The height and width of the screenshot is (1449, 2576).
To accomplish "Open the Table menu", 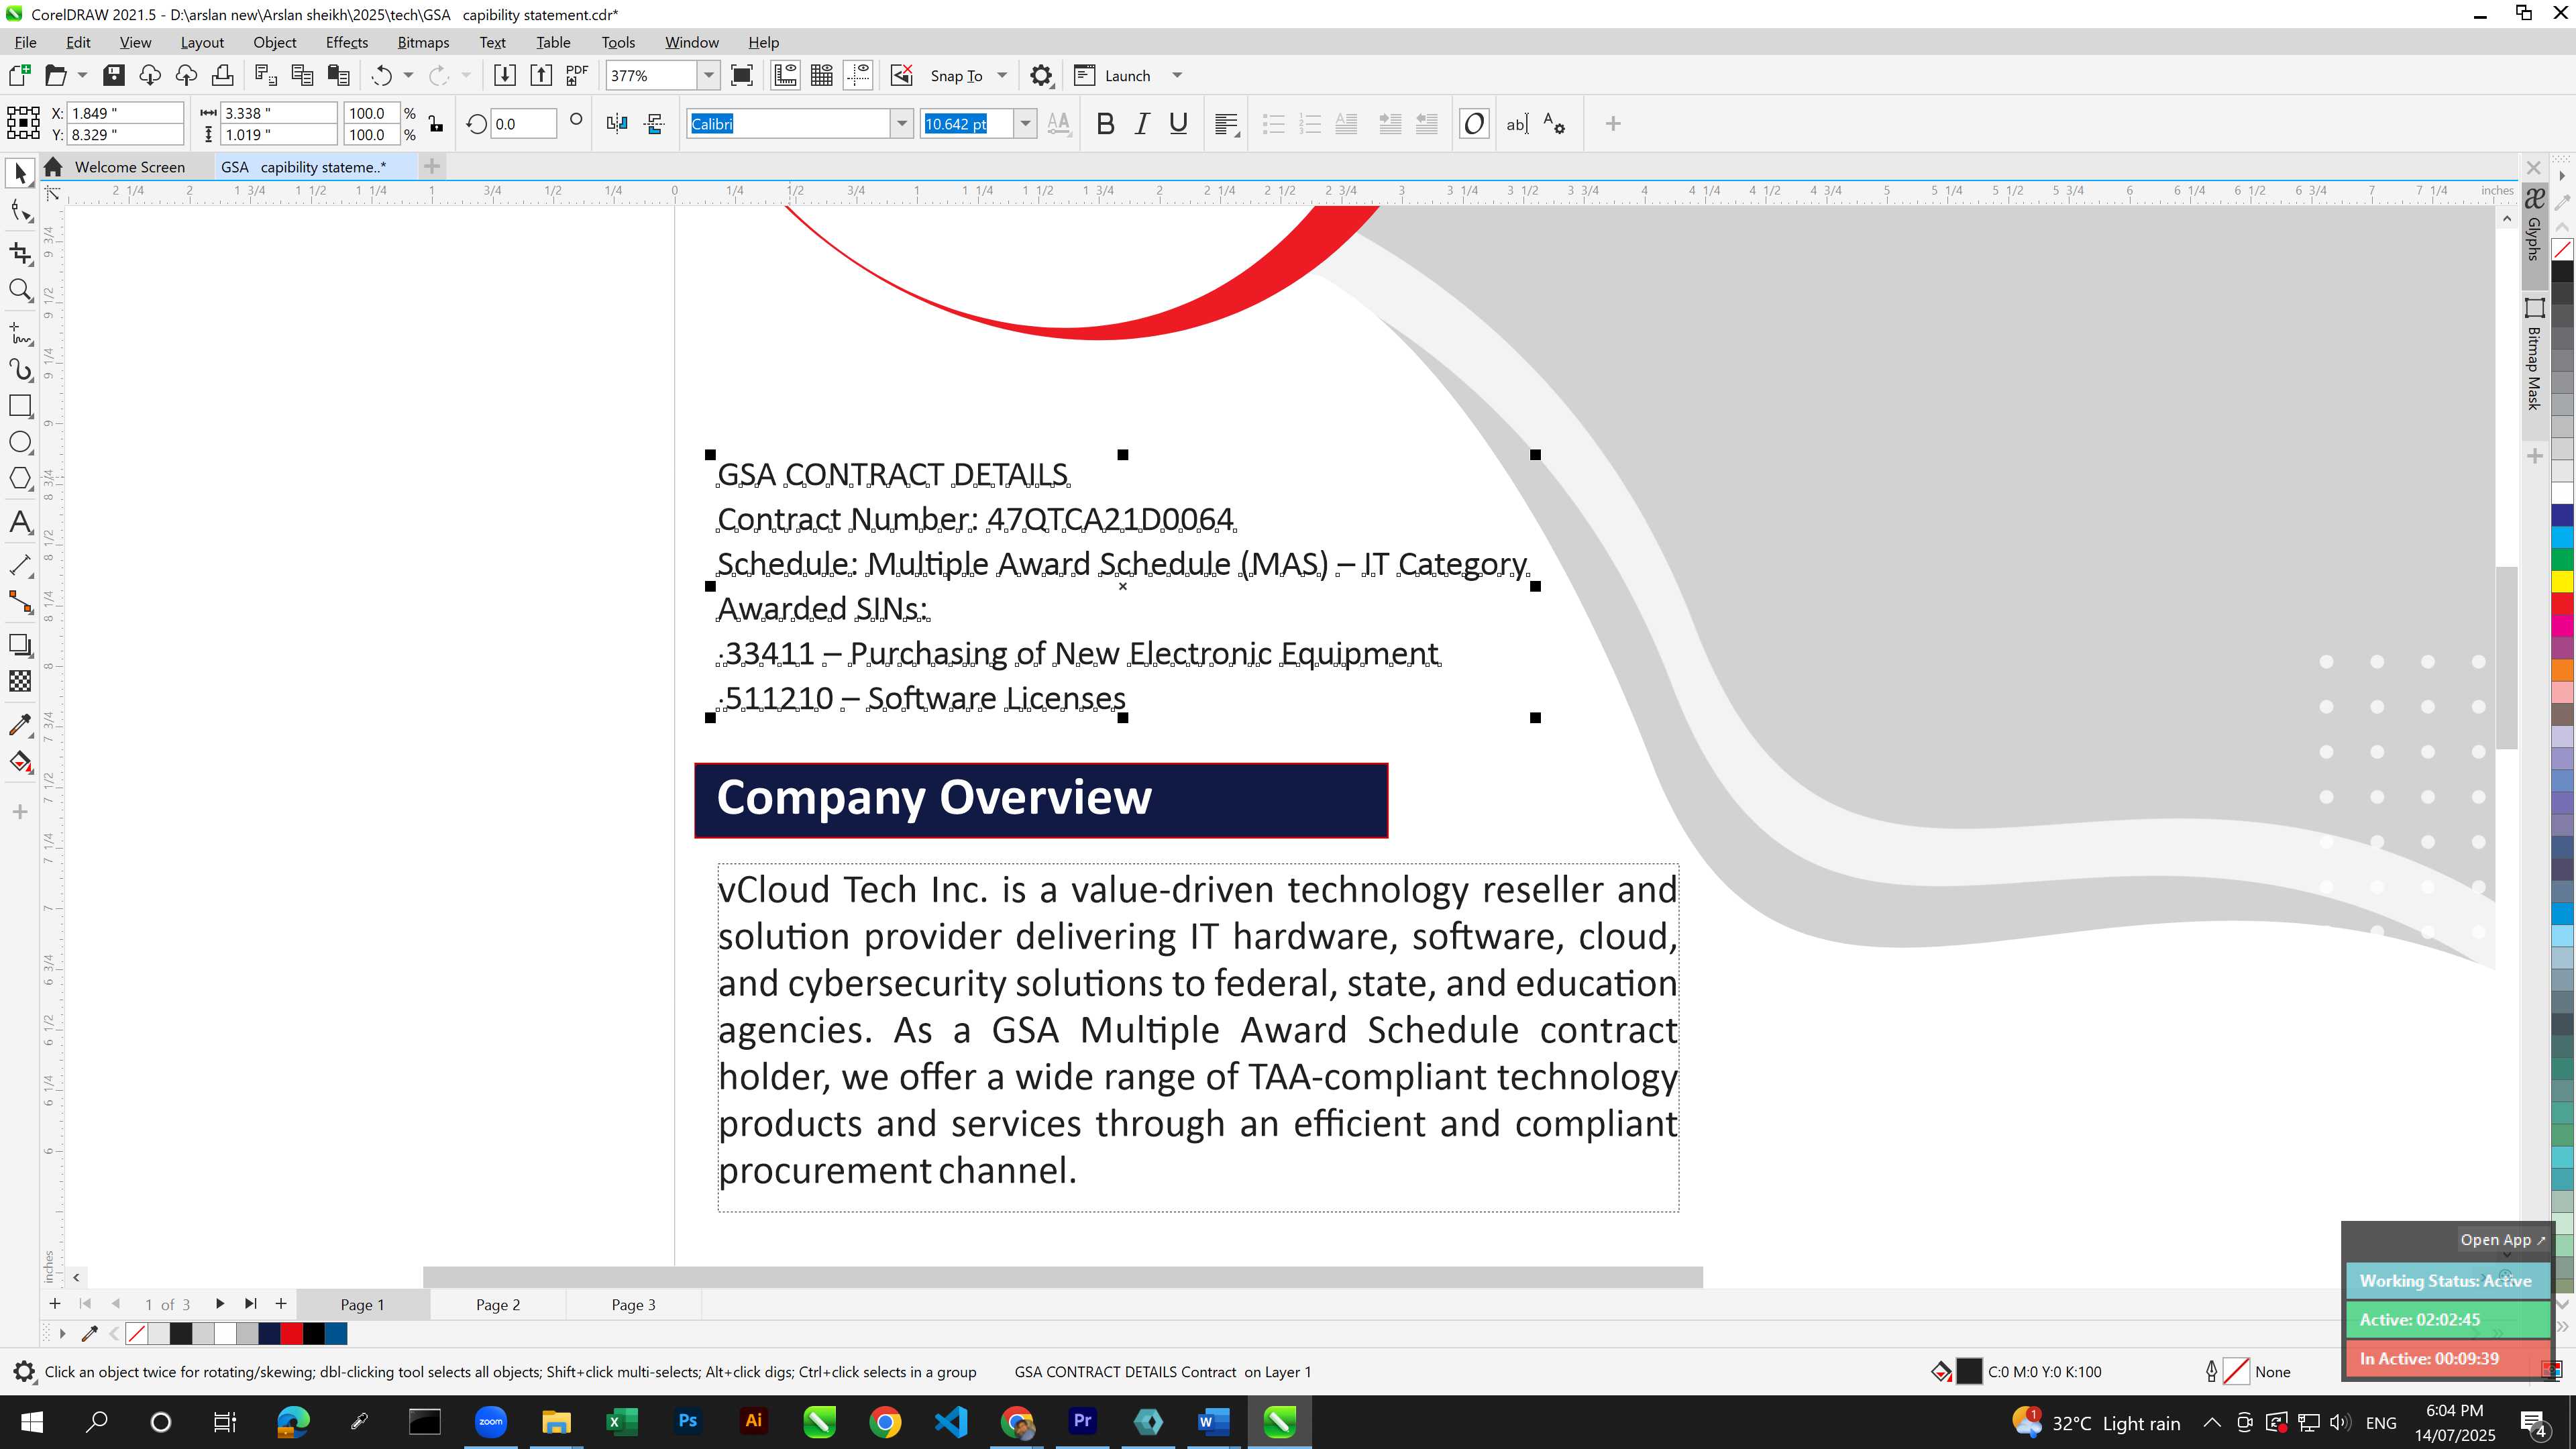I will 553,42.
